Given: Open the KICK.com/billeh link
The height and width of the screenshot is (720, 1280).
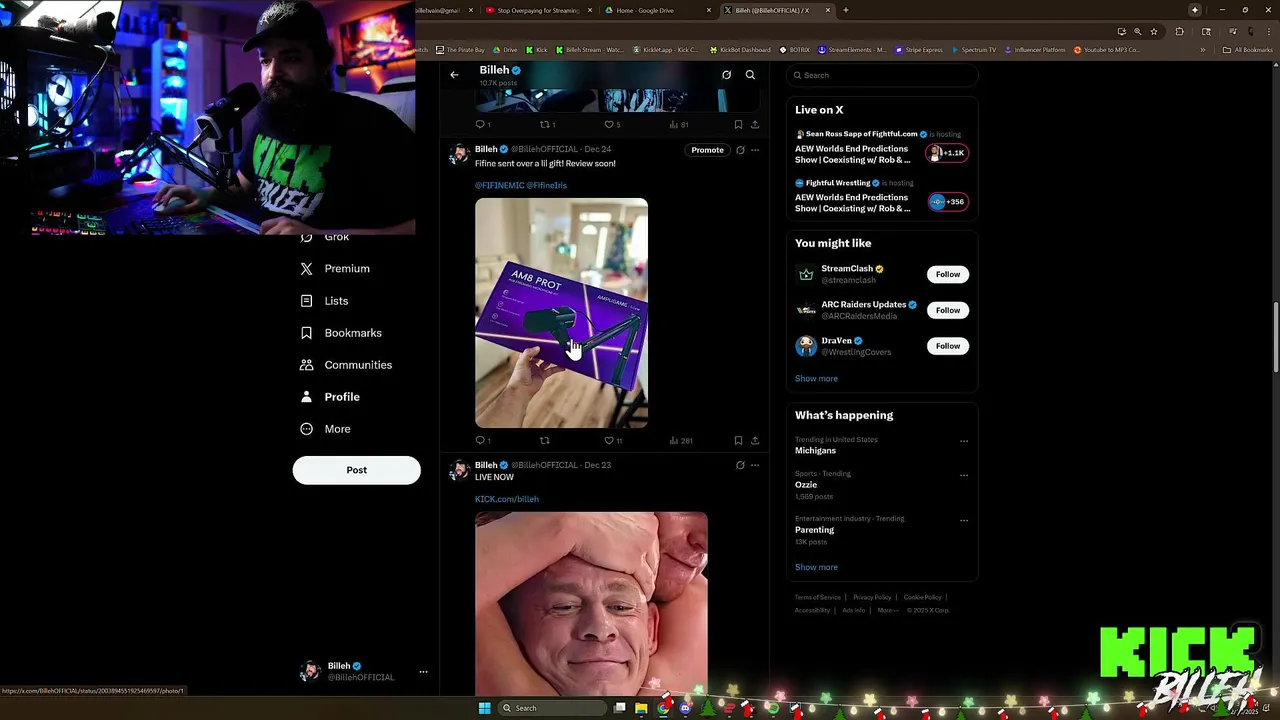Looking at the screenshot, I should click(x=507, y=499).
